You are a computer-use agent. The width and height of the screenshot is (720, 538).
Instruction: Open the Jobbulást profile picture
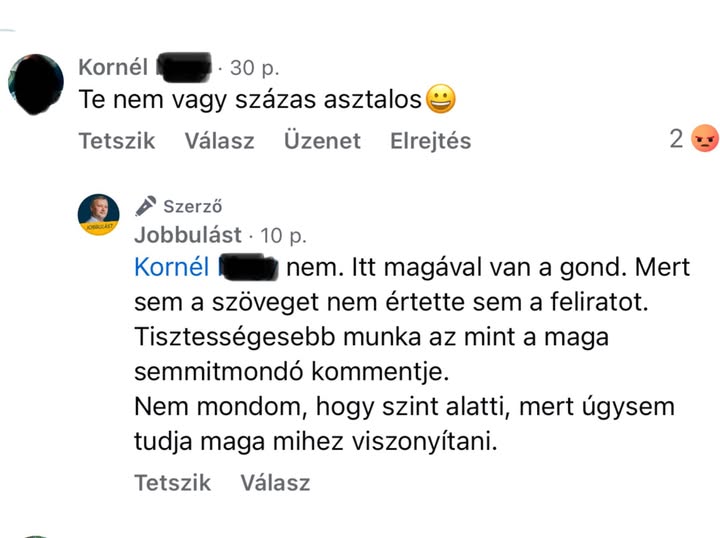[x=98, y=214]
